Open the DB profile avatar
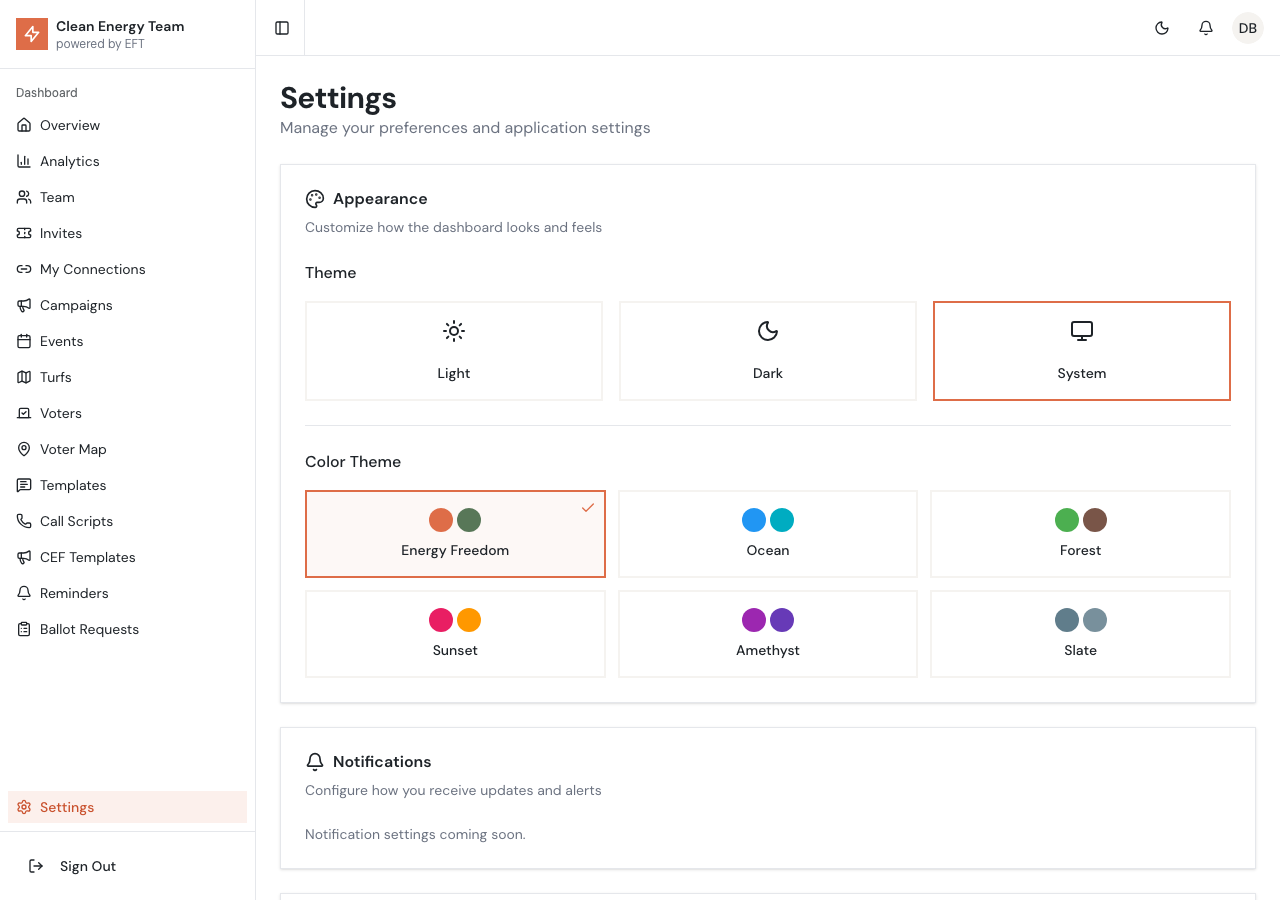Viewport: 1280px width, 900px height. pyautogui.click(x=1247, y=28)
